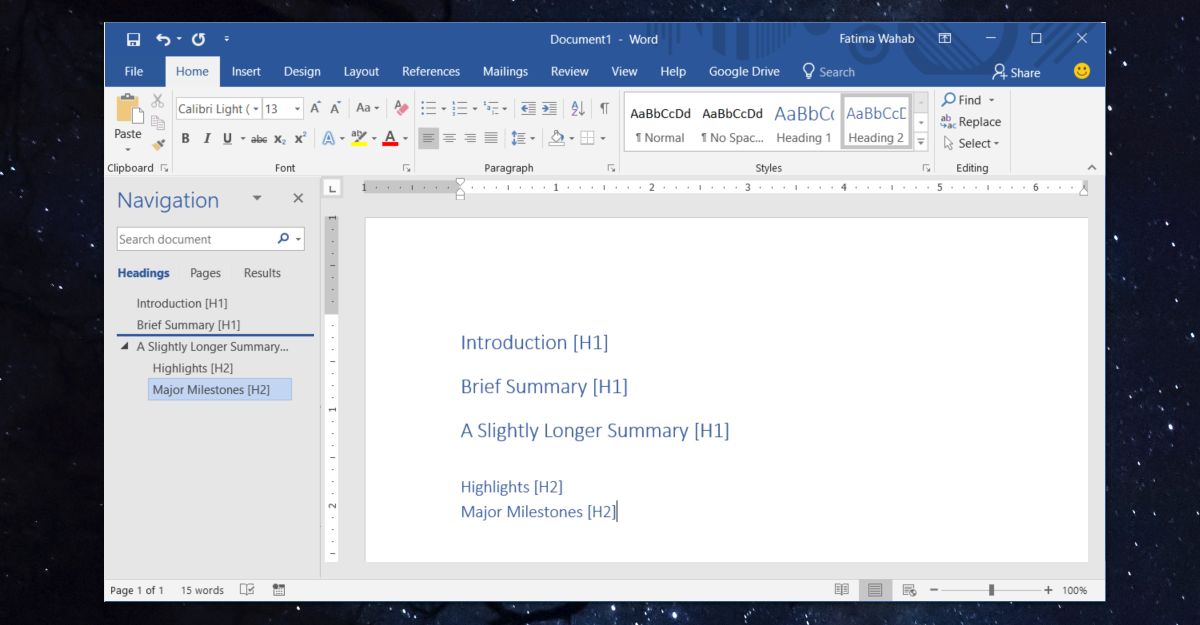Click the Shading paint bucket icon
This screenshot has height=625, width=1200.
pos(557,138)
